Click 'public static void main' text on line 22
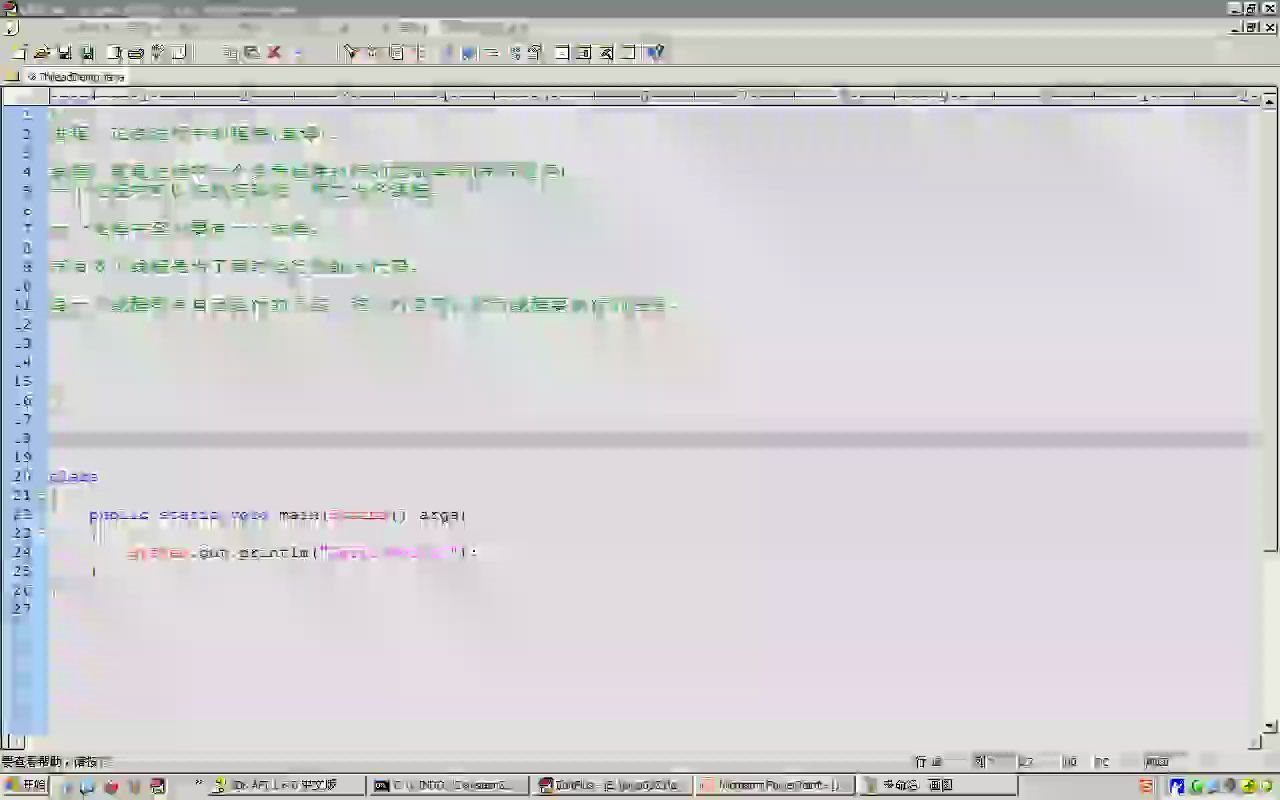This screenshot has height=800, width=1280. [203, 516]
